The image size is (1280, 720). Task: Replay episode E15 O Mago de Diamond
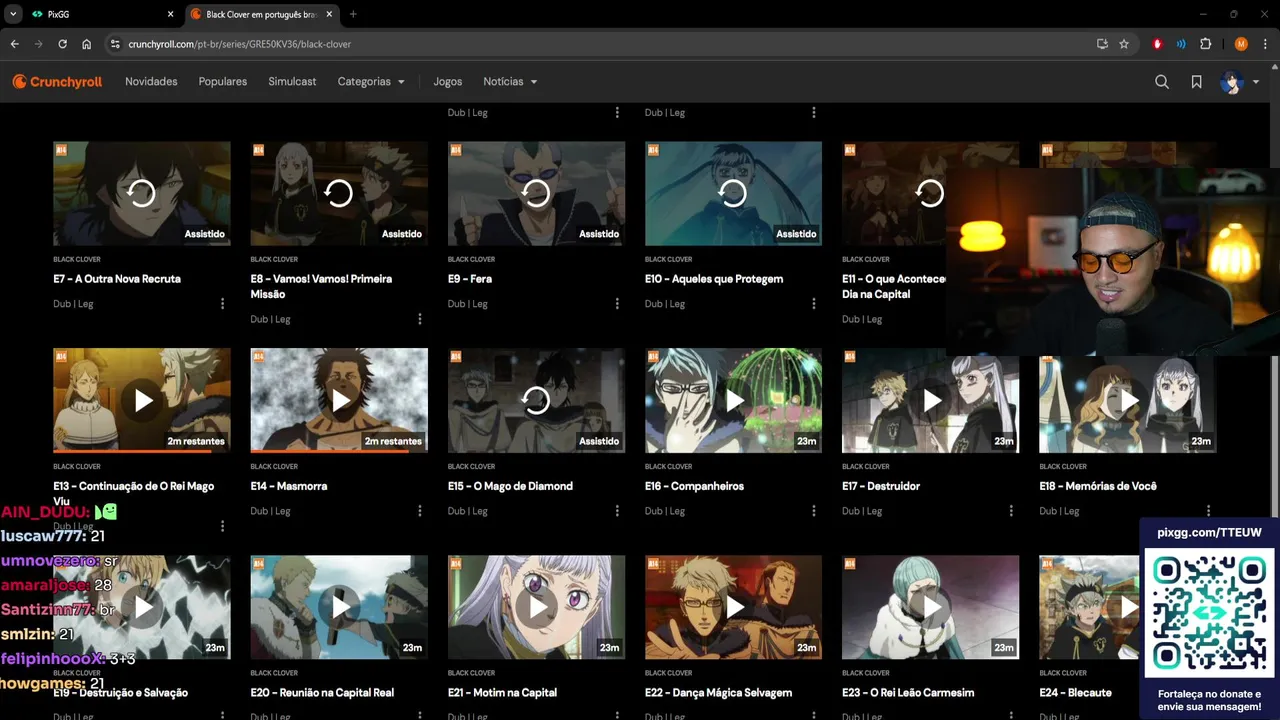click(x=536, y=400)
